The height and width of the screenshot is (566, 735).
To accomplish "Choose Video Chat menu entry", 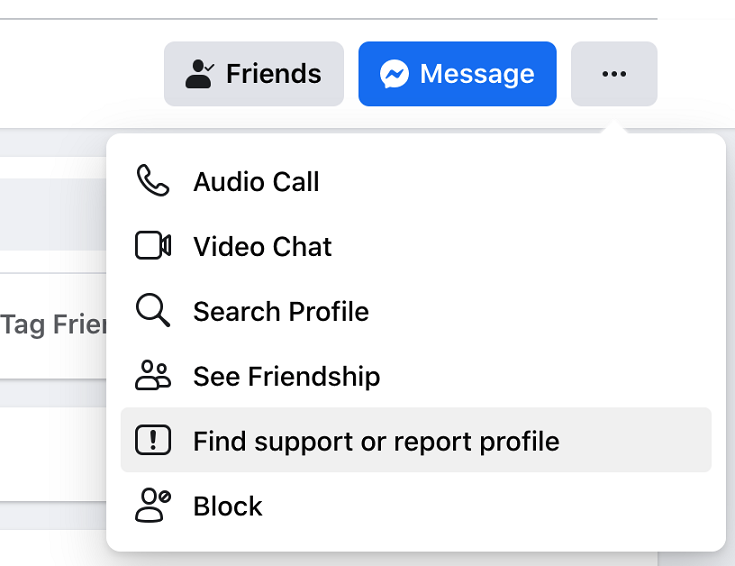I will 416,246.
